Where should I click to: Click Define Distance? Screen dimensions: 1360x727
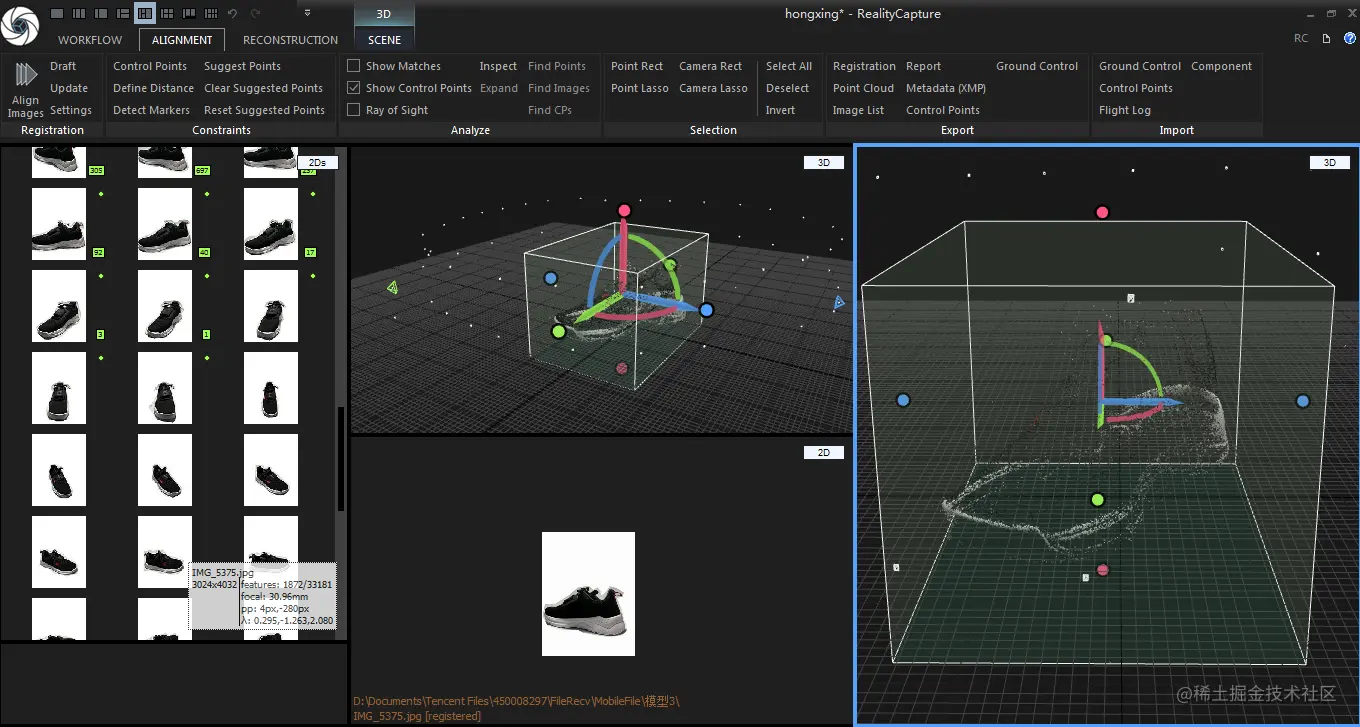(153, 88)
